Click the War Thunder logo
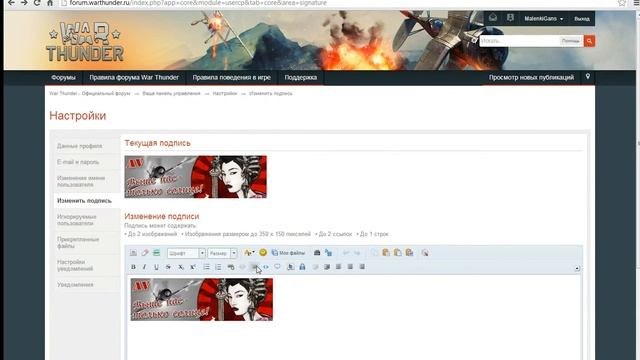 click(x=84, y=41)
